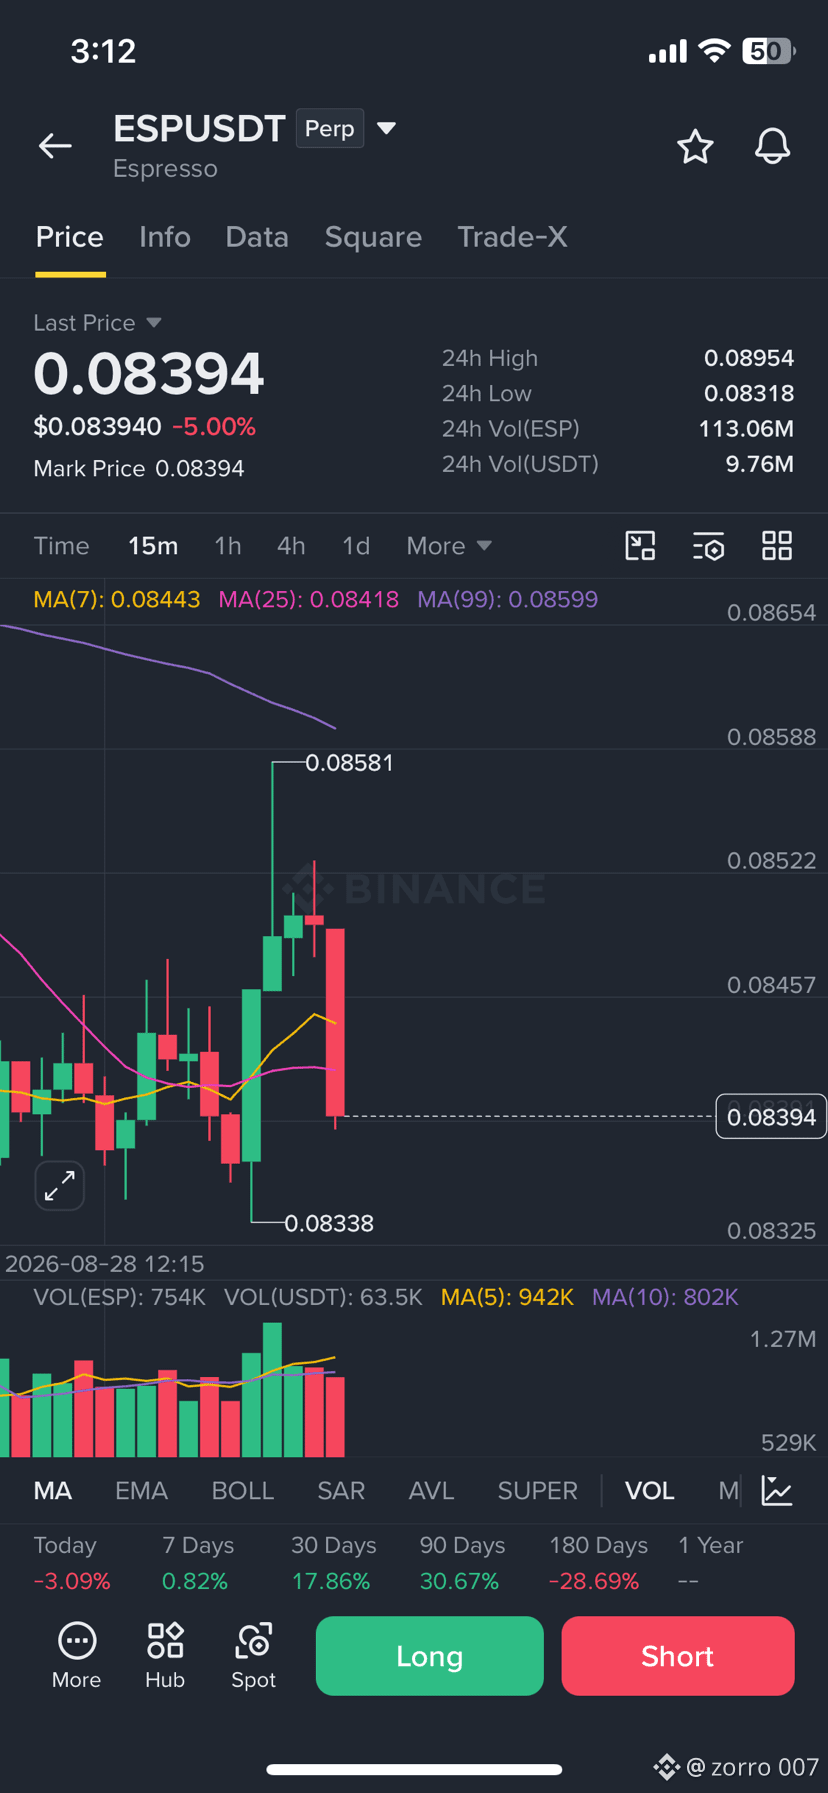This screenshot has width=828, height=1793.
Task: Expand the More intervals dropdown
Action: point(449,546)
